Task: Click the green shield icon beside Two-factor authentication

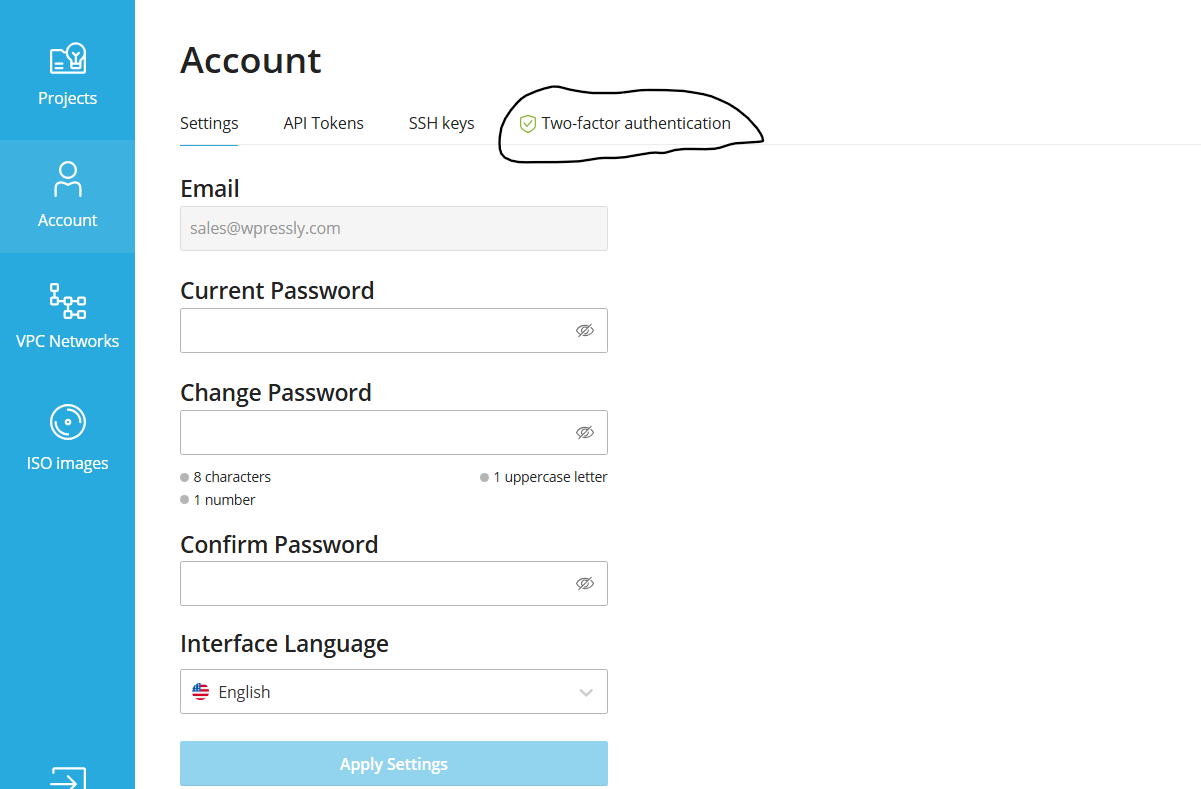Action: coord(527,123)
